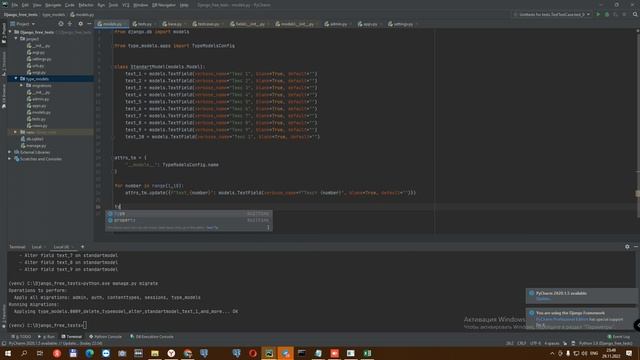Collapse the type_models folder
Viewport: 640px width, 360px height.
pyautogui.click(x=16, y=78)
